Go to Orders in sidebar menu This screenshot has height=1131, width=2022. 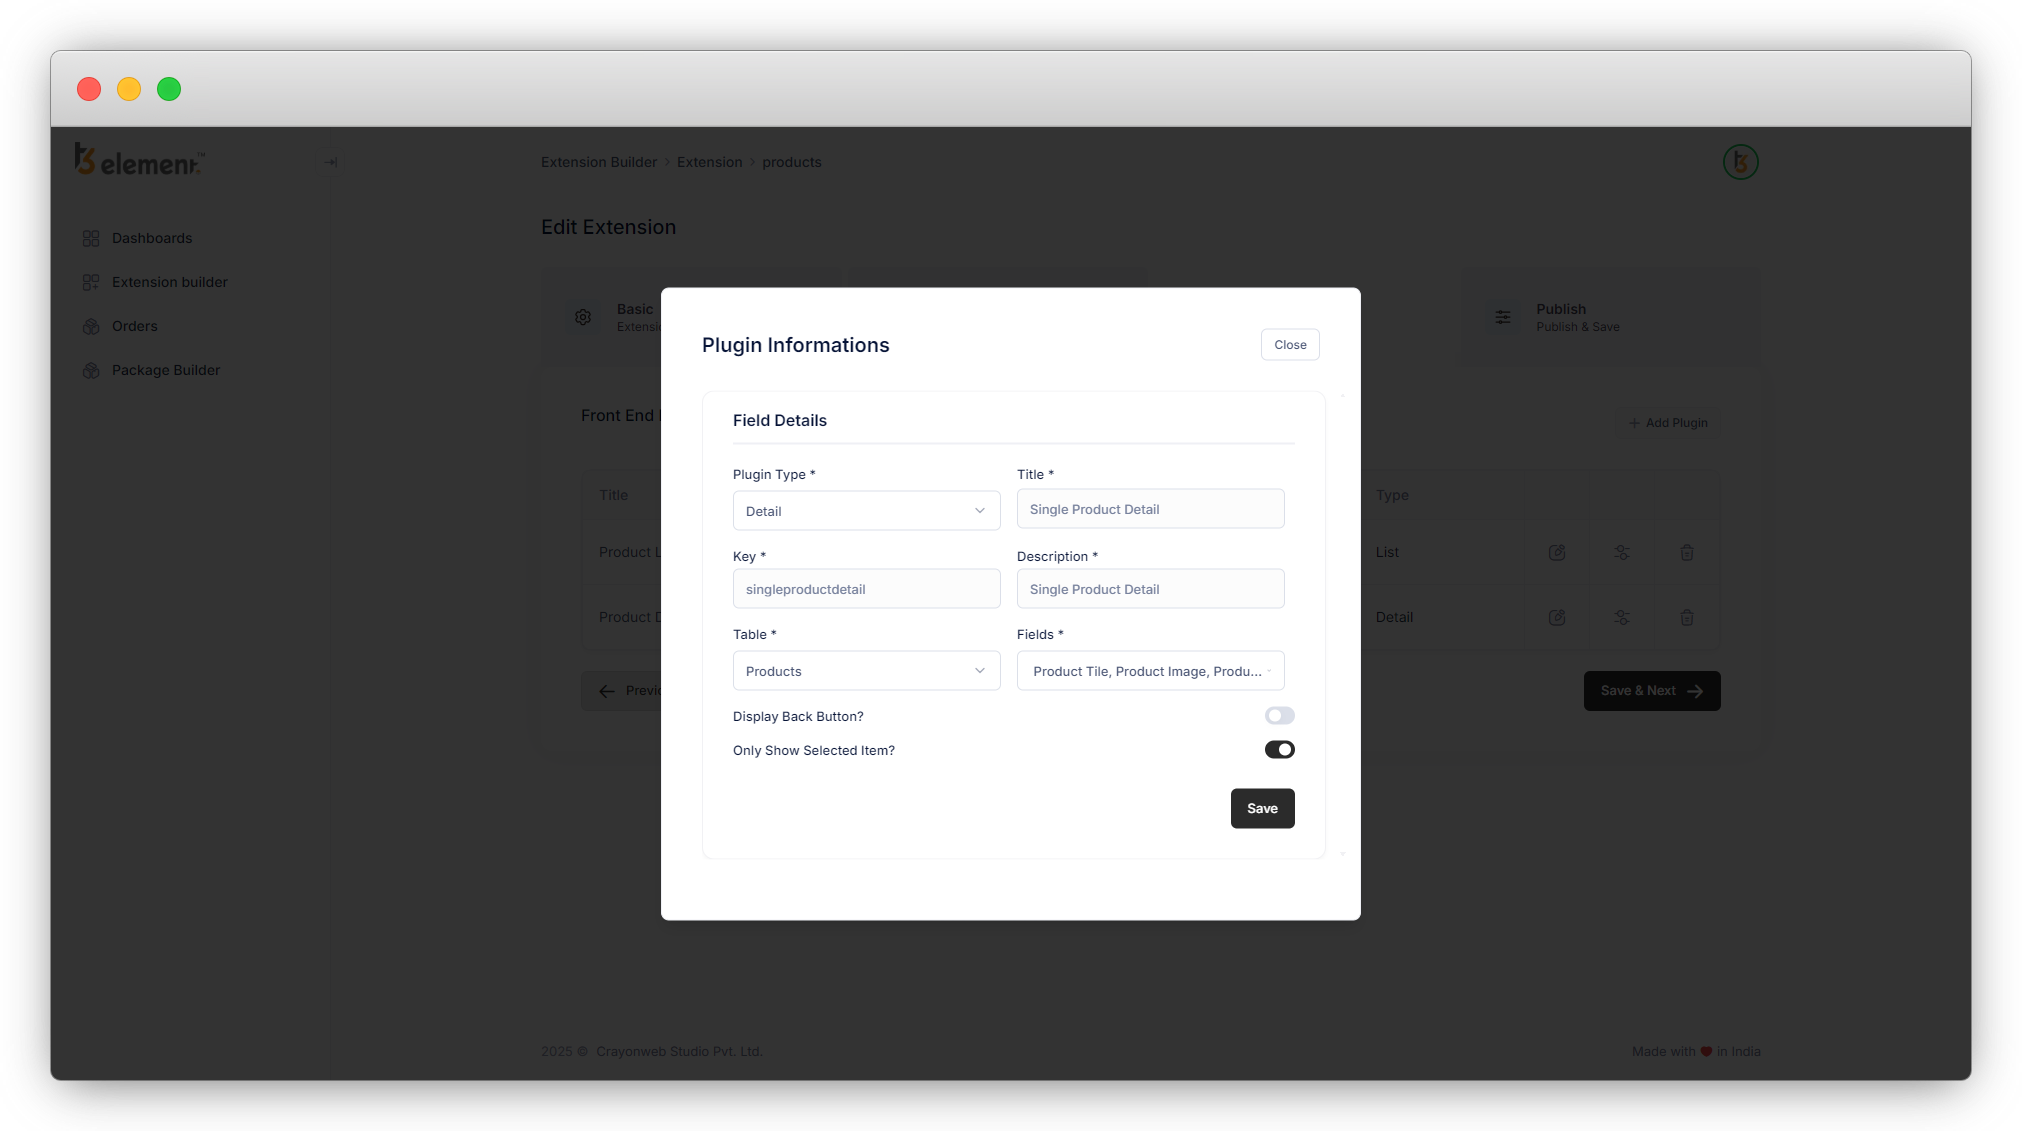click(x=134, y=326)
